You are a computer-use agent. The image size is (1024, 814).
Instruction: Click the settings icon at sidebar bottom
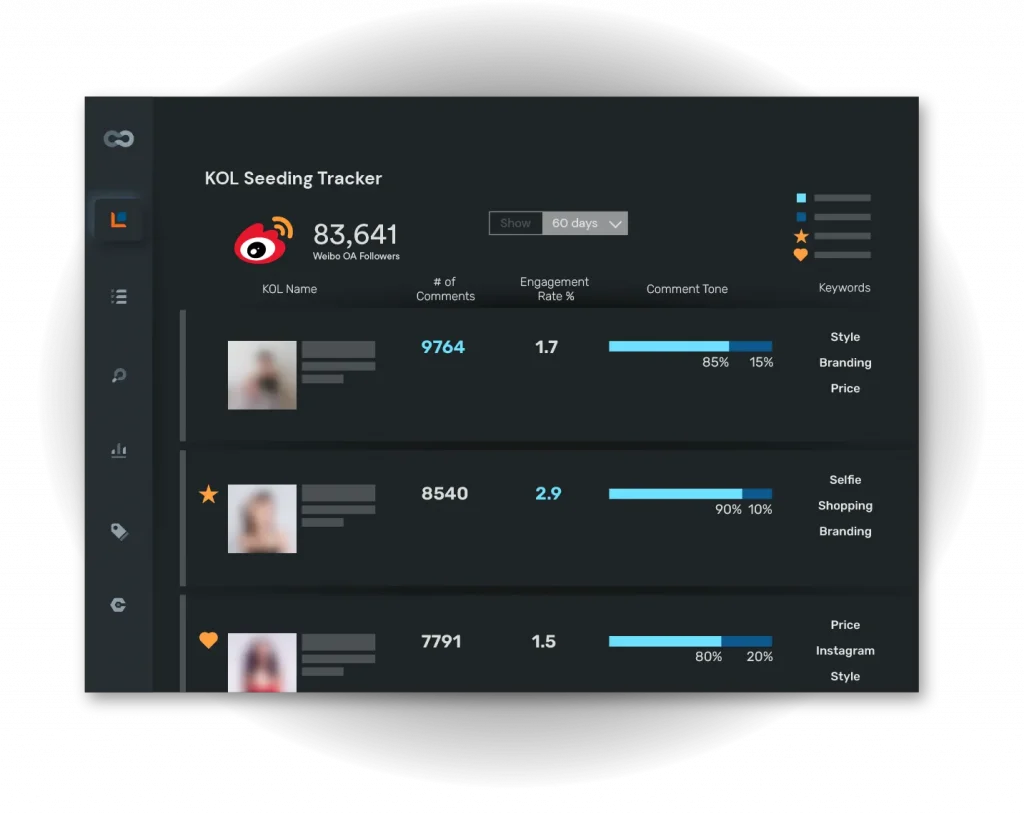point(119,605)
